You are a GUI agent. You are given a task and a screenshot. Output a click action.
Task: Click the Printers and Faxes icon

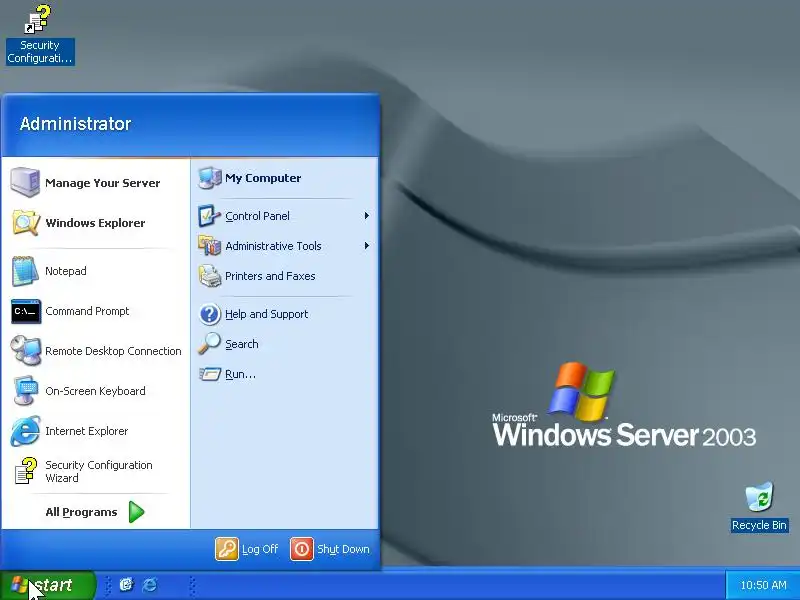(x=210, y=276)
